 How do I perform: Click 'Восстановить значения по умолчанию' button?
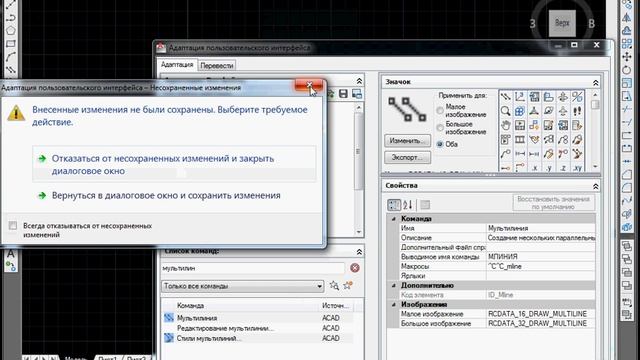click(x=553, y=203)
